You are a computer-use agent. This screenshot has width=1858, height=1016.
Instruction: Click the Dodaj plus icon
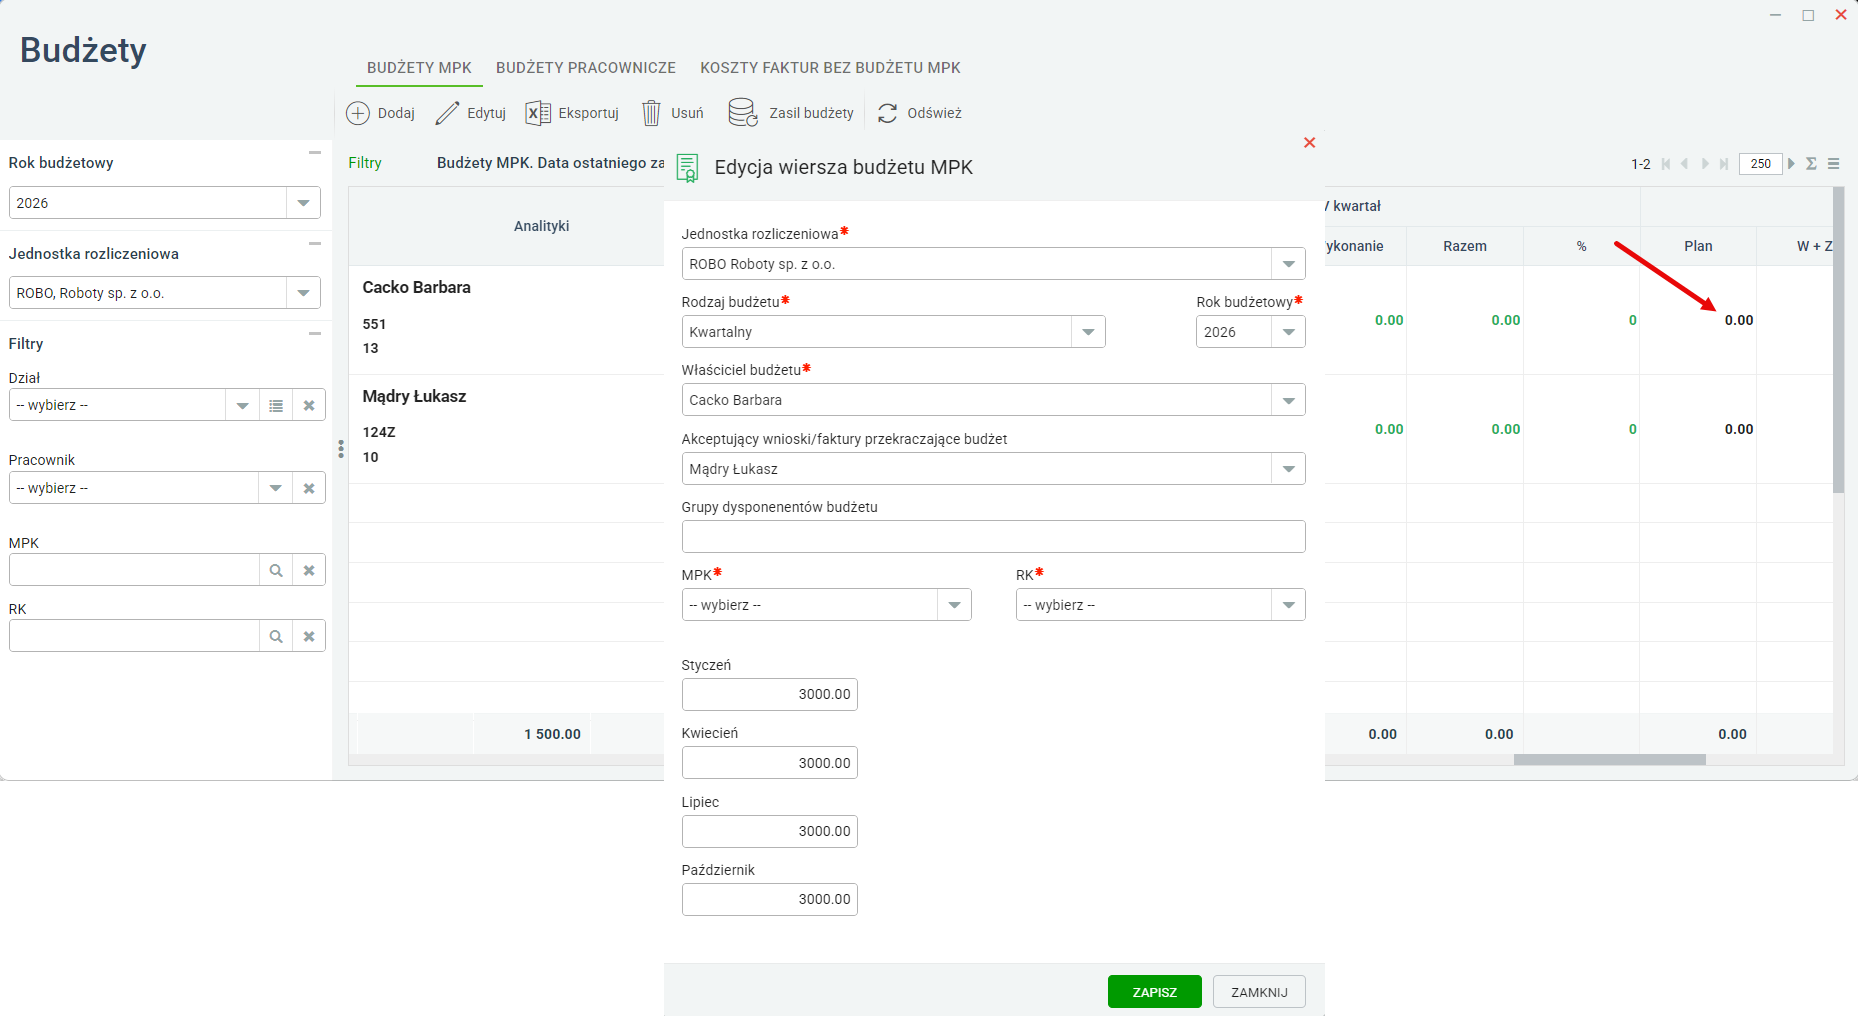[357, 113]
